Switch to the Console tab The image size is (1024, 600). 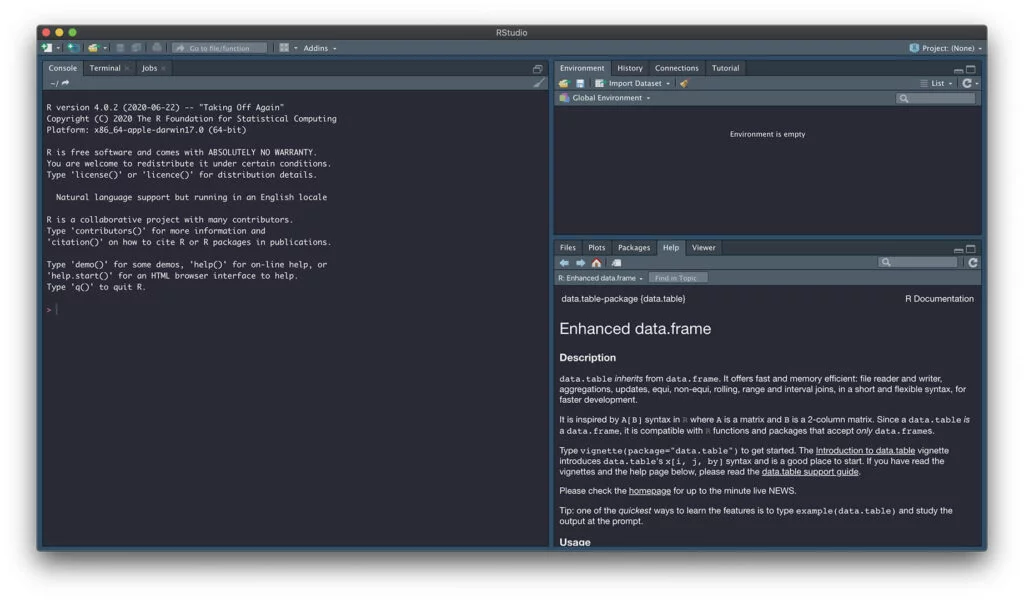click(x=63, y=68)
